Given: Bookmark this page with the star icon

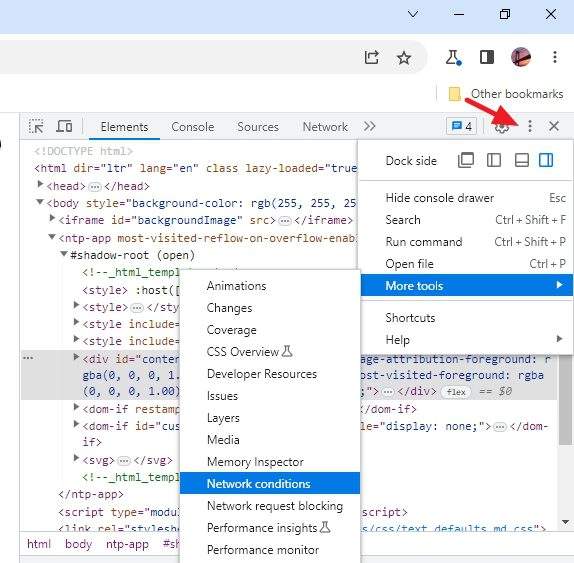Looking at the screenshot, I should click(x=404, y=57).
